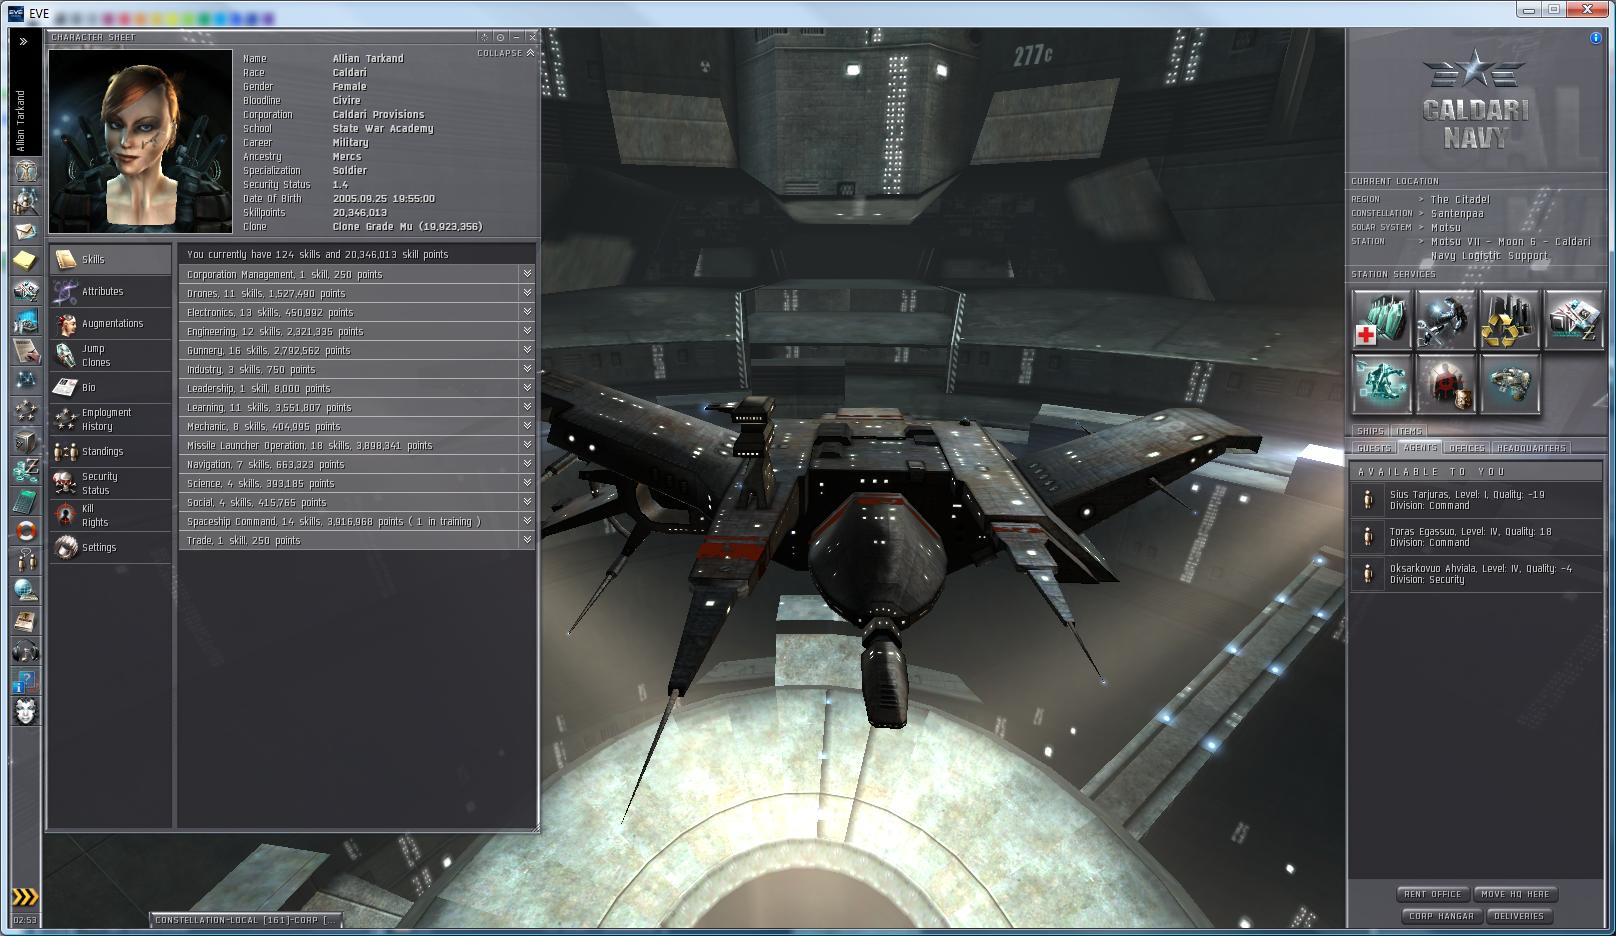Switch to the Attributes section
1616x936 pixels.
[111, 291]
